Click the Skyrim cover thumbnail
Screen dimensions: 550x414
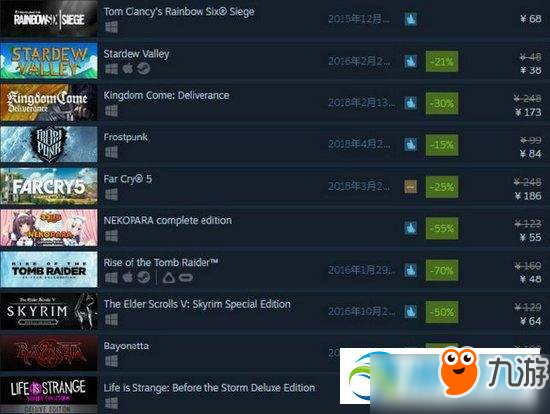[49, 311]
